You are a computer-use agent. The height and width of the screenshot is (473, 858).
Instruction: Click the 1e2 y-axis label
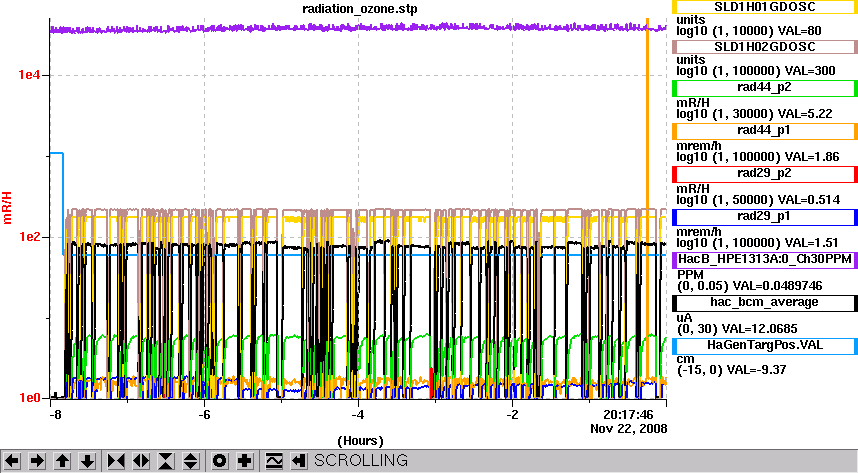[x=30, y=237]
